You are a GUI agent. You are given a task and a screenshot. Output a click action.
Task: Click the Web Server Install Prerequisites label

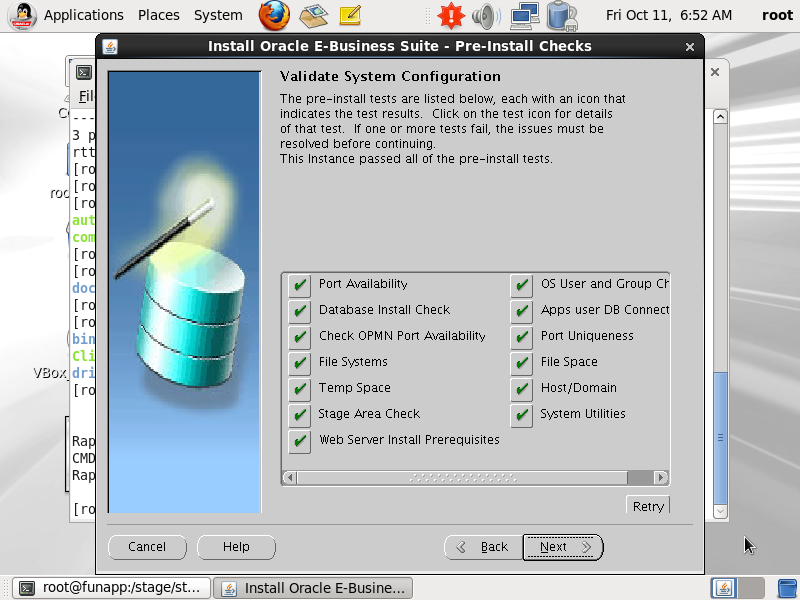409,440
